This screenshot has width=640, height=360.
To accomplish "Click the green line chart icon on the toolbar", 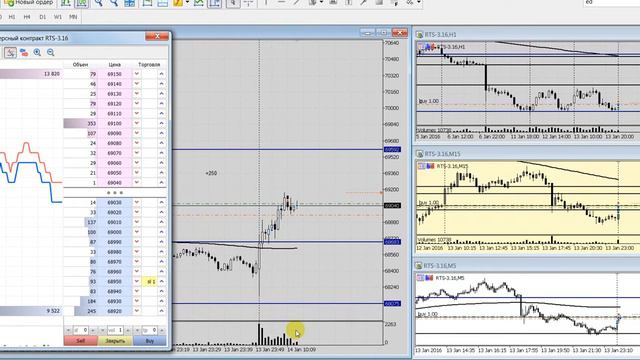I will pos(198,3).
